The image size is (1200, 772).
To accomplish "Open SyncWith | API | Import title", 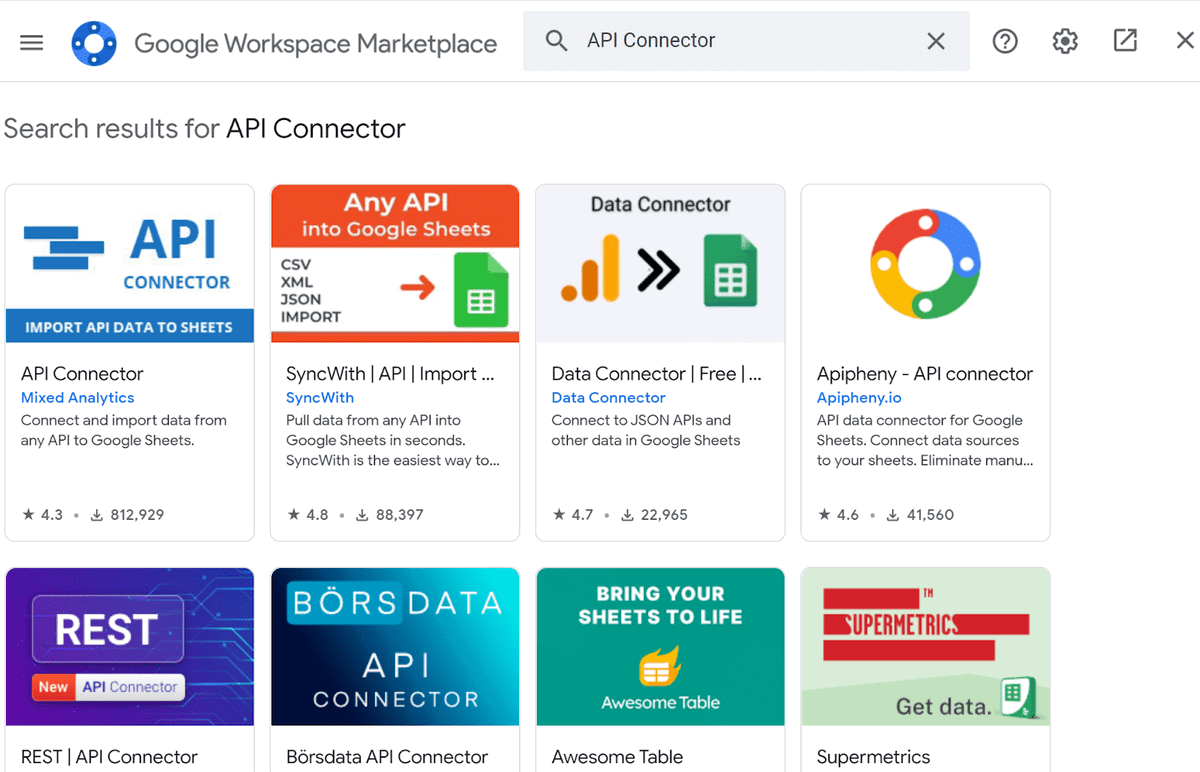I will (390, 374).
